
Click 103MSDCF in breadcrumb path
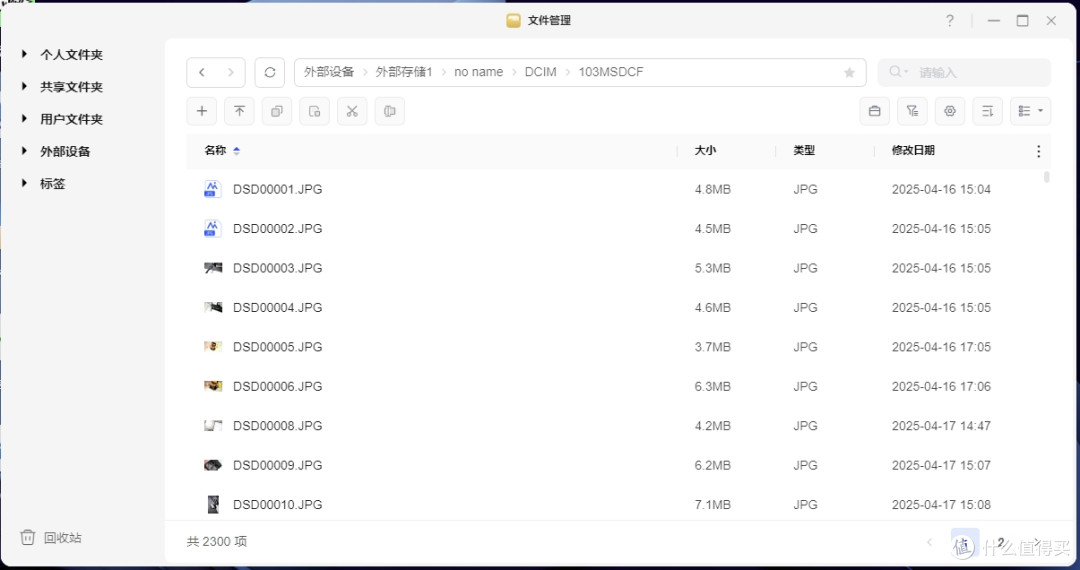coord(611,72)
